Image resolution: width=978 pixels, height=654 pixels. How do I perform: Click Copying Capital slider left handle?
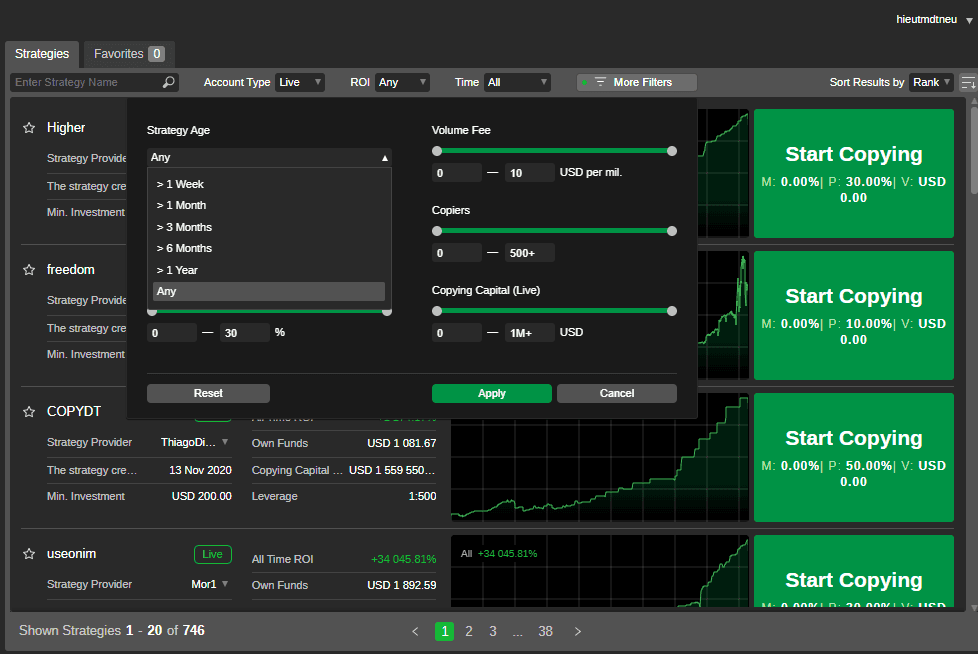[x=437, y=311]
